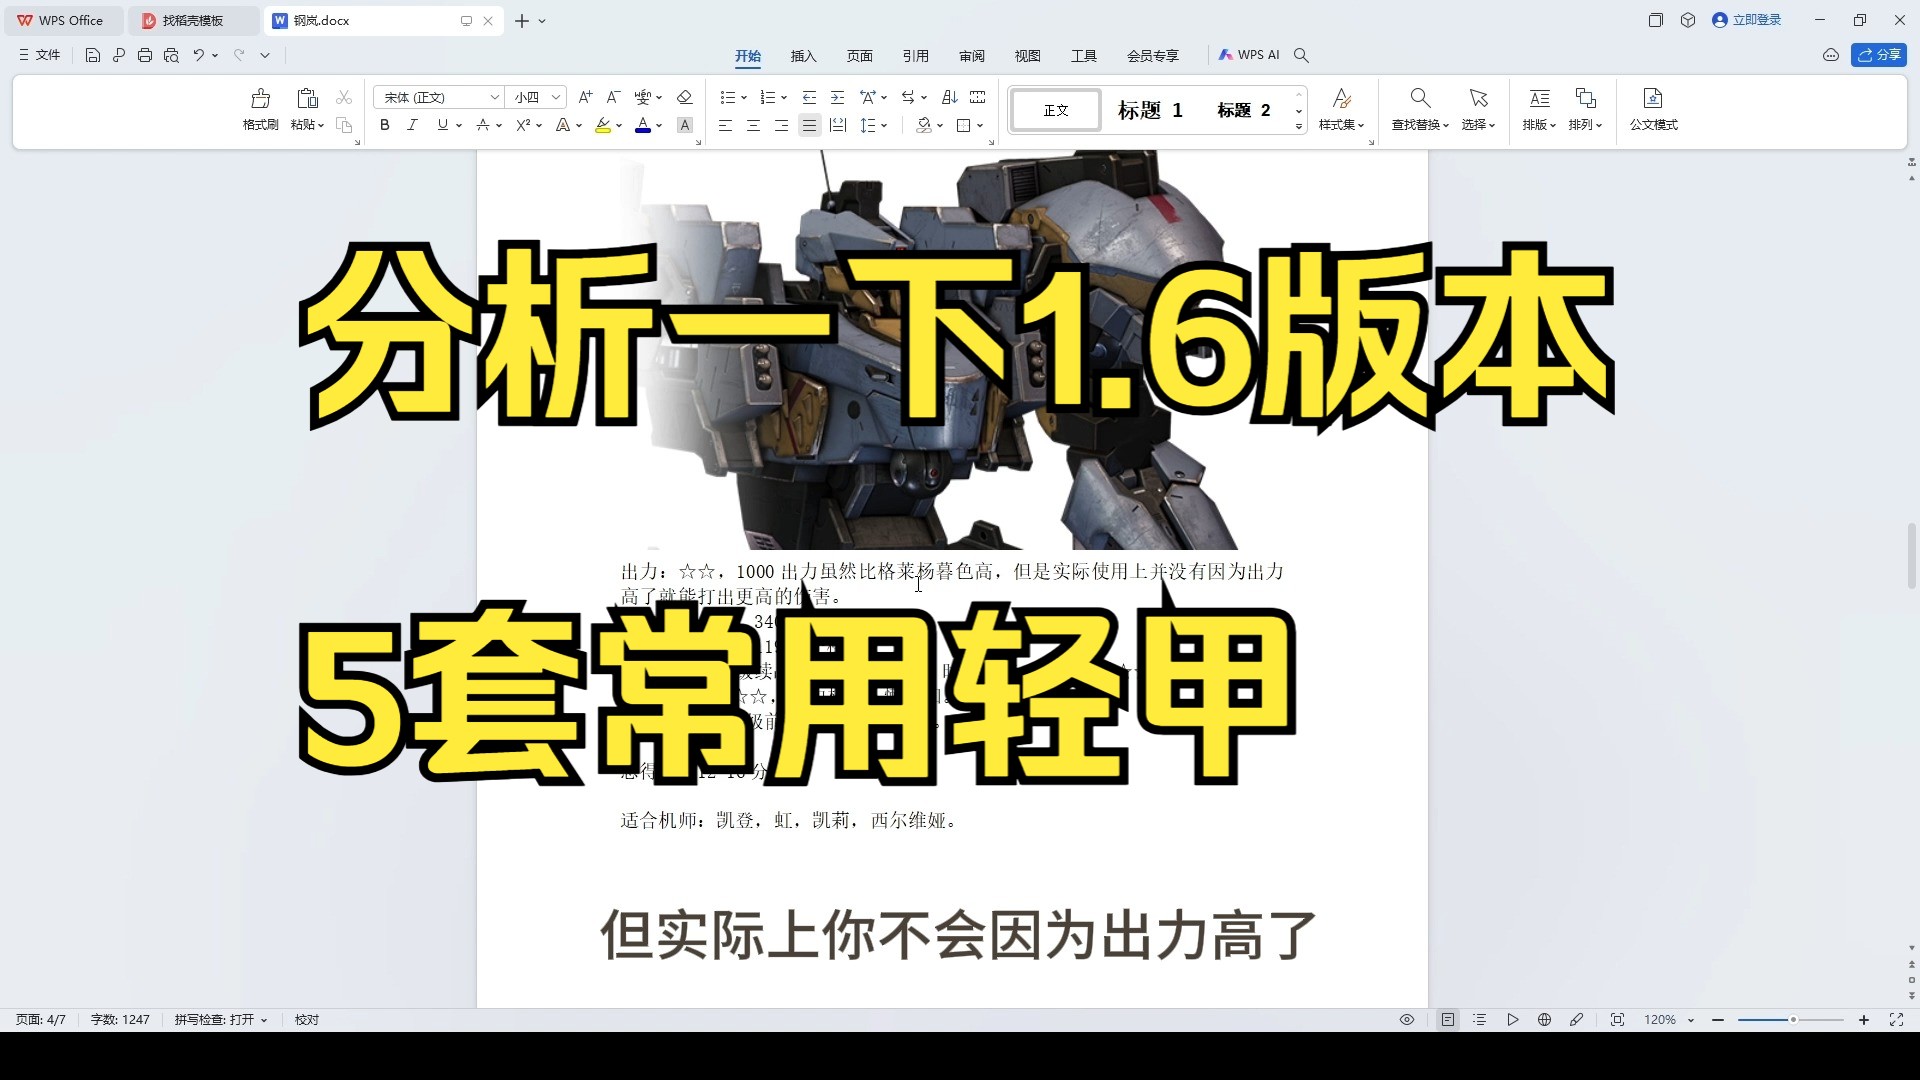Apply the Heading 1 (标题 1) style
This screenshot has width=1920, height=1080.
[1150, 110]
